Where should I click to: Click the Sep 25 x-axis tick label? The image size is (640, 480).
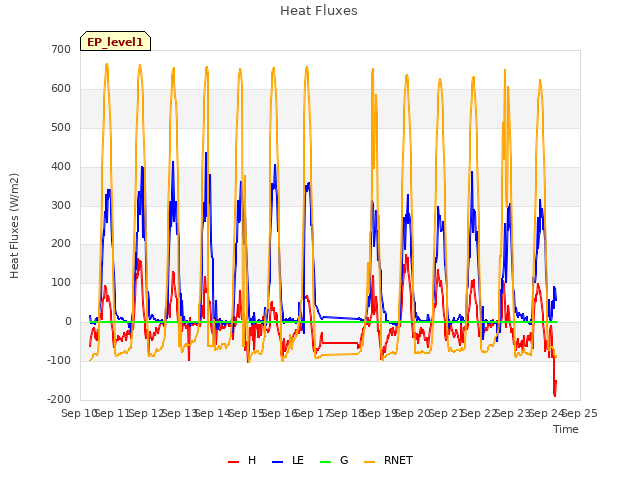[x=582, y=413]
